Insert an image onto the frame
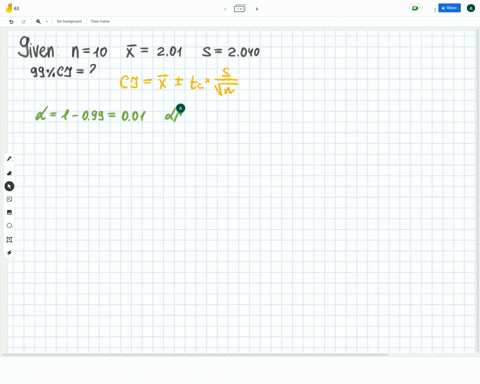This screenshot has height=384, width=480. (x=9, y=212)
